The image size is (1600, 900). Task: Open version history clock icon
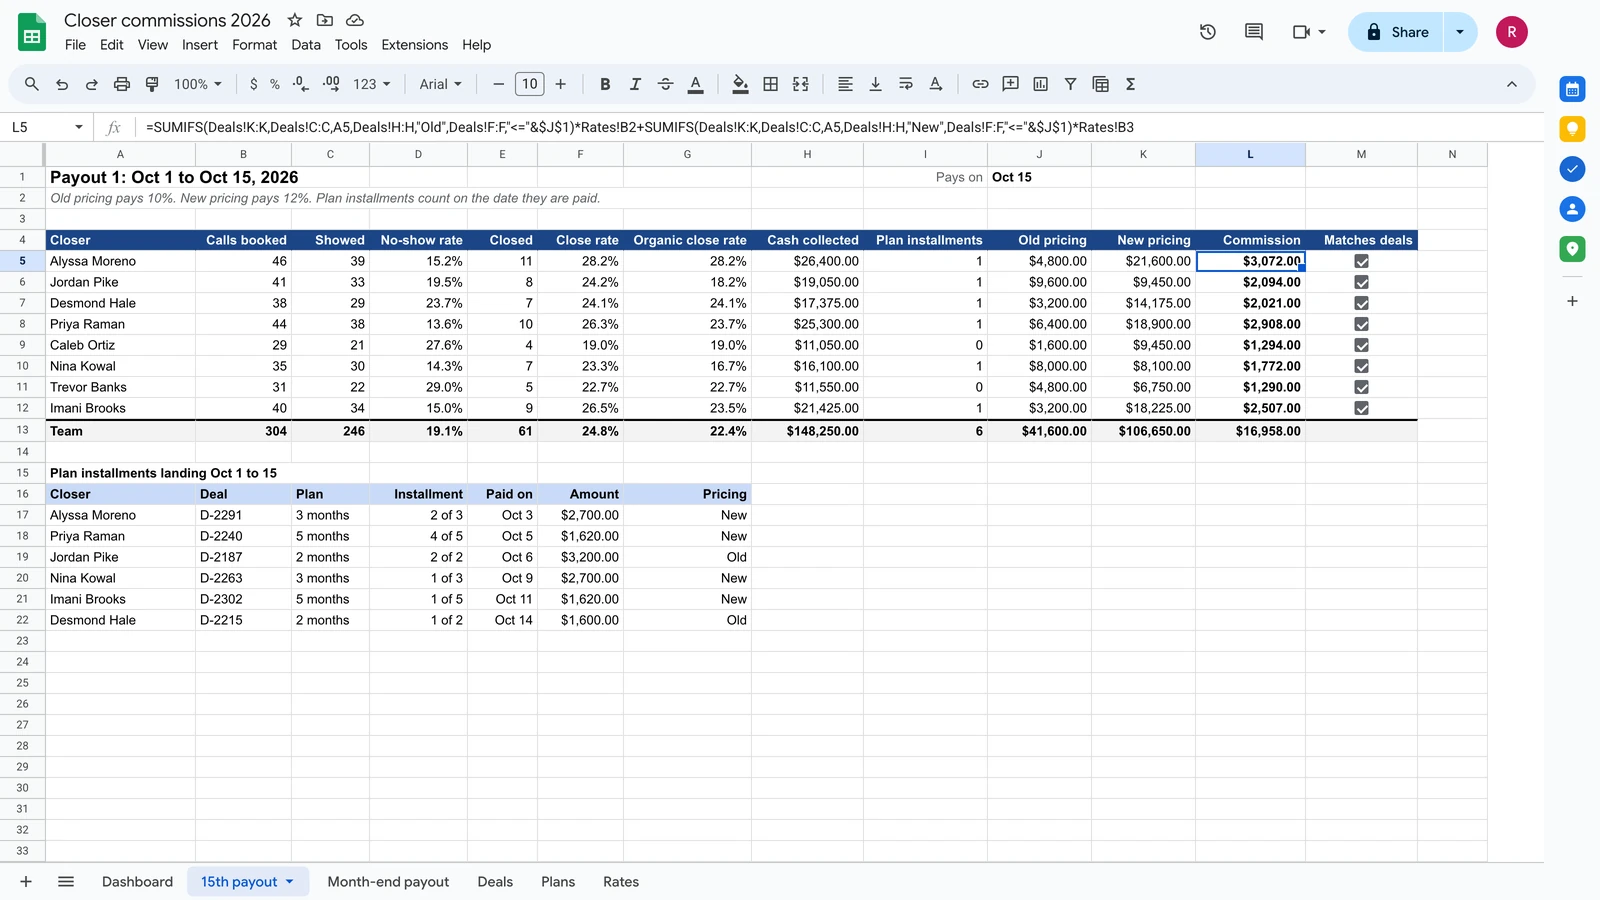point(1208,32)
